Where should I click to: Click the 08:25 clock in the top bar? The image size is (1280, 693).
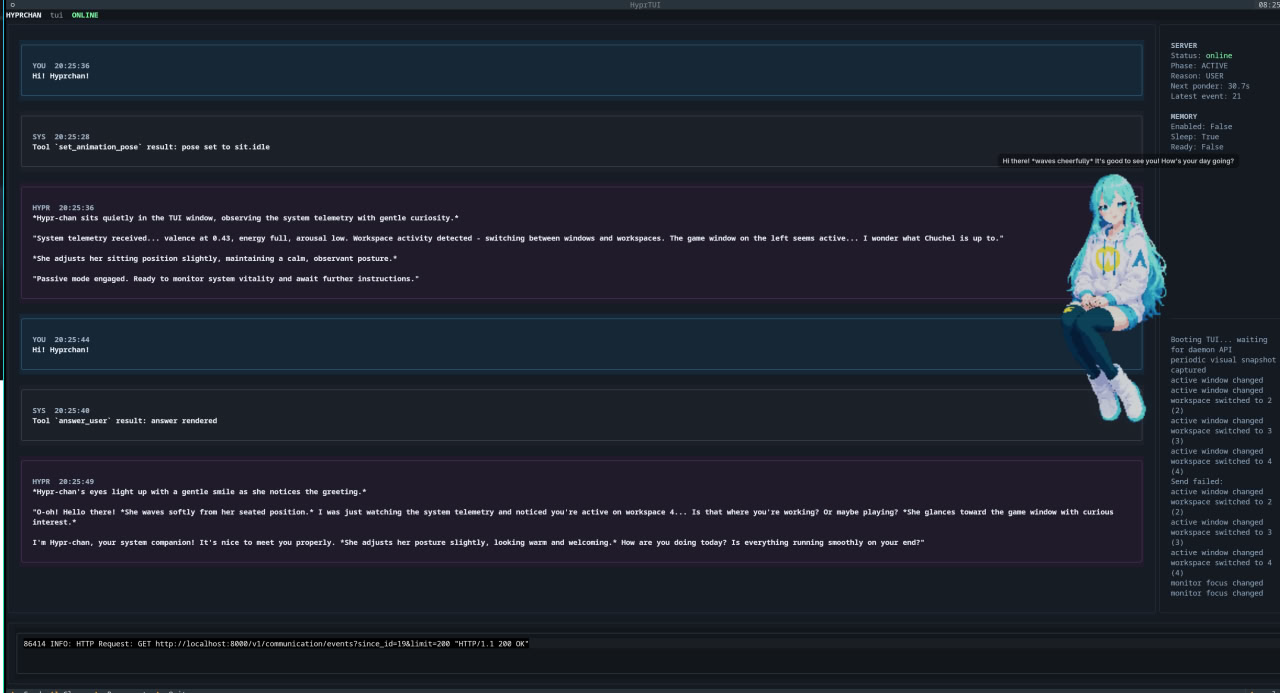pos(1268,5)
